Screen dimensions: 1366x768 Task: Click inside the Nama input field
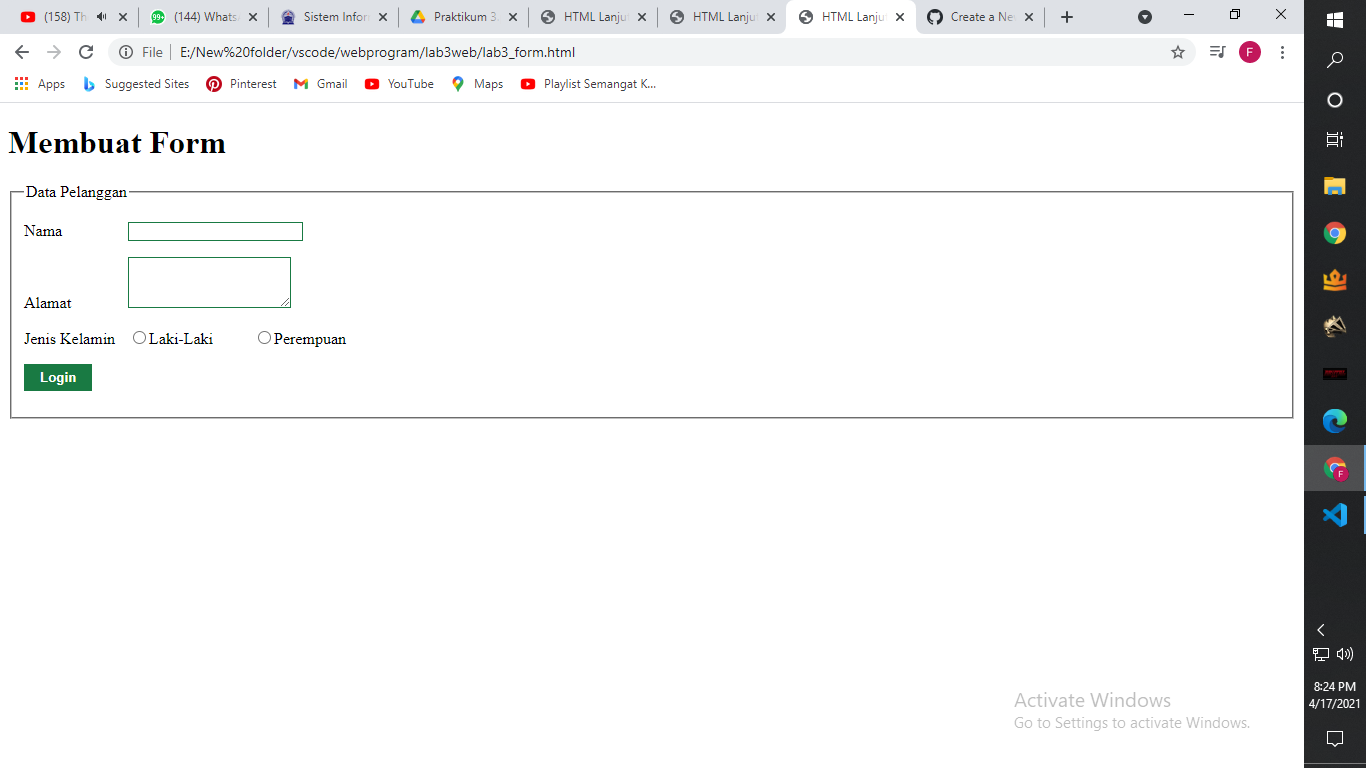[x=214, y=231]
